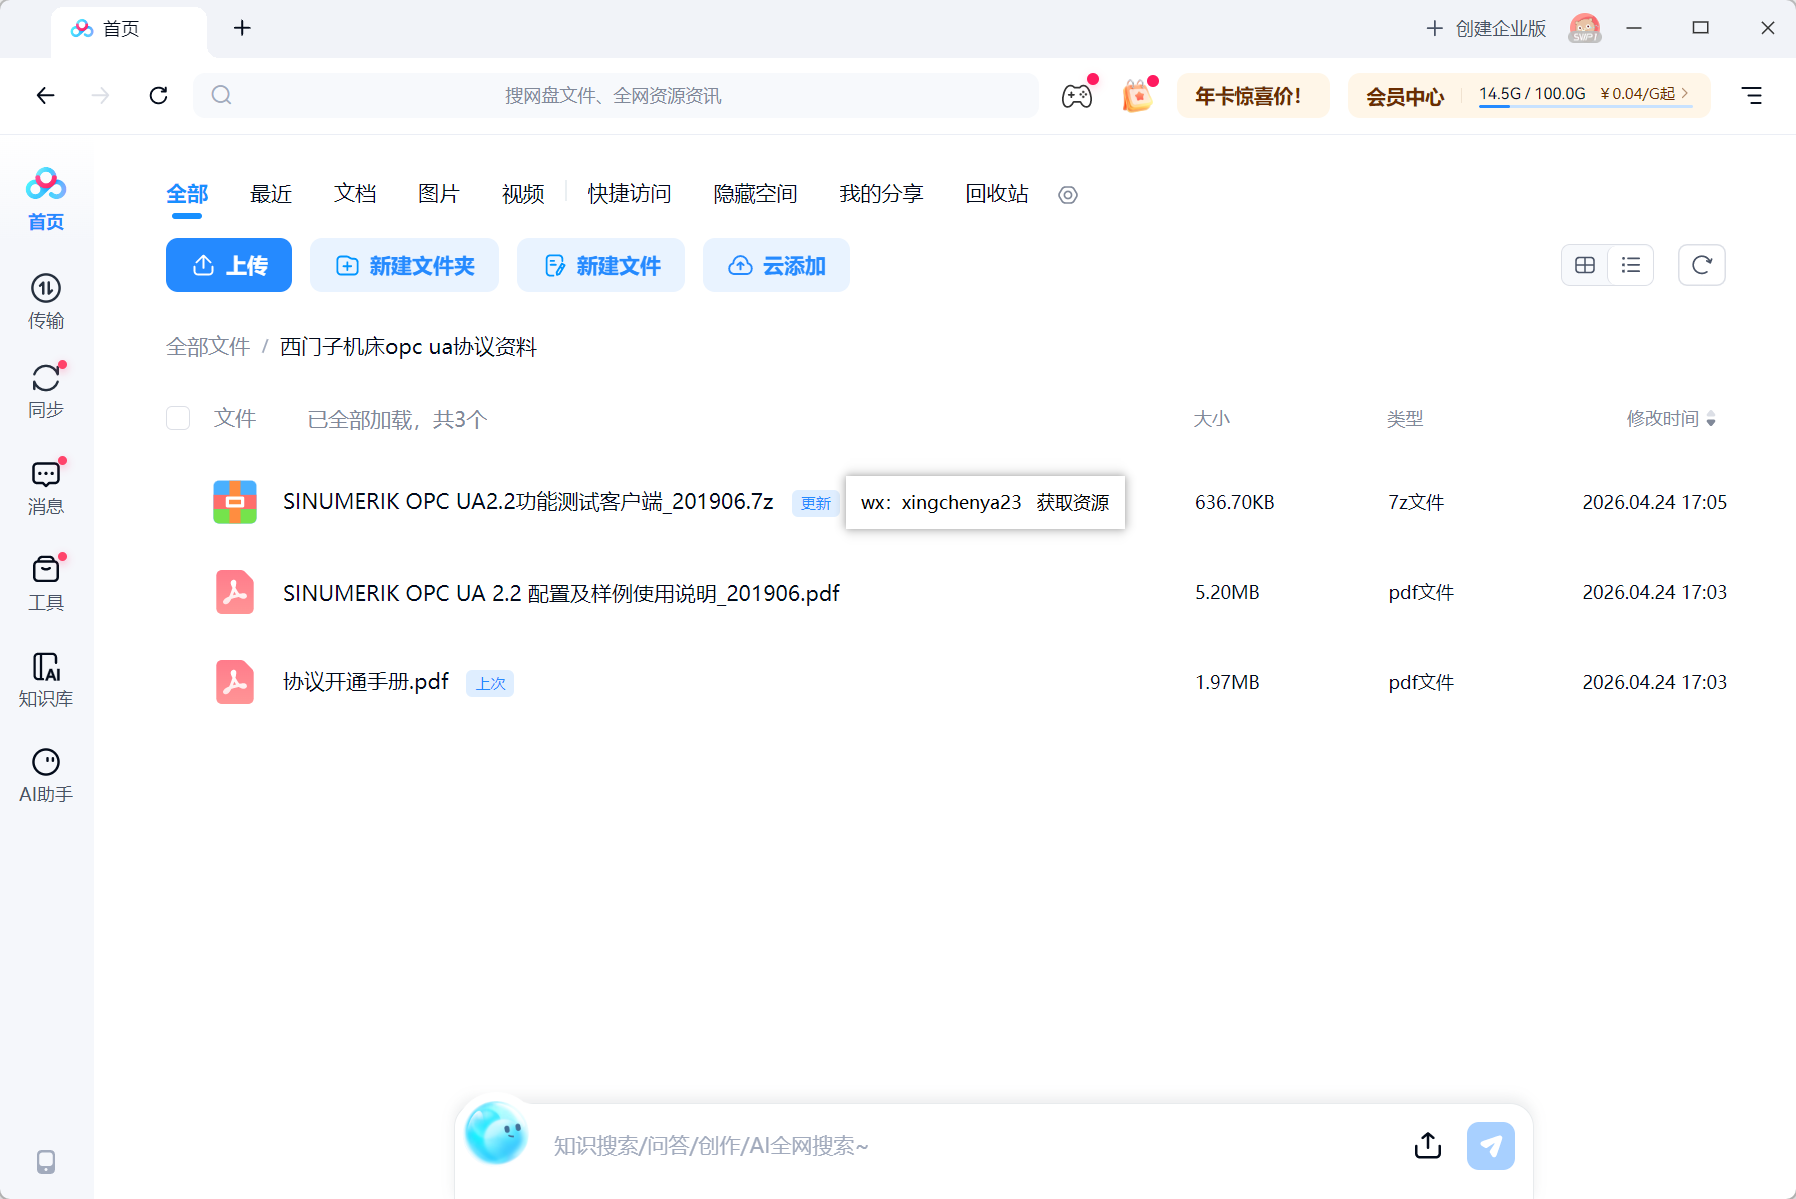Screen dimensions: 1796x1199
Task: Open the 隐藏空间 tab
Action: pyautogui.click(x=755, y=194)
